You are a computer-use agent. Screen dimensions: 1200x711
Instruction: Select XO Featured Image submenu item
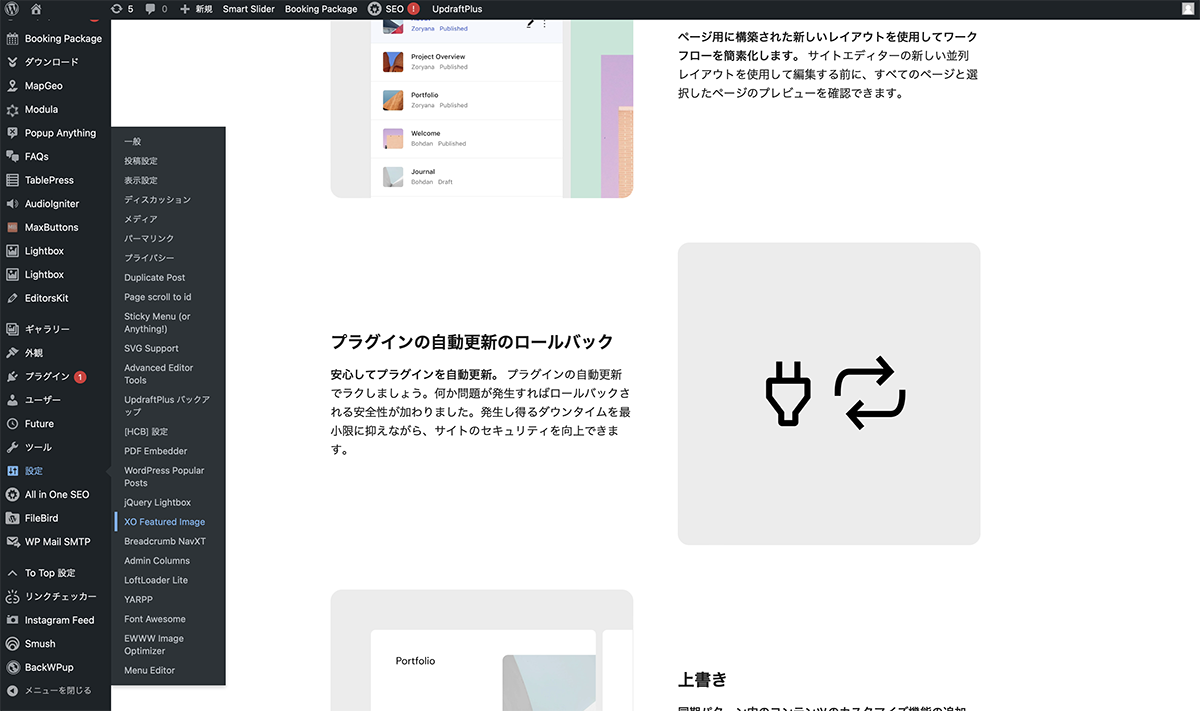[164, 522]
